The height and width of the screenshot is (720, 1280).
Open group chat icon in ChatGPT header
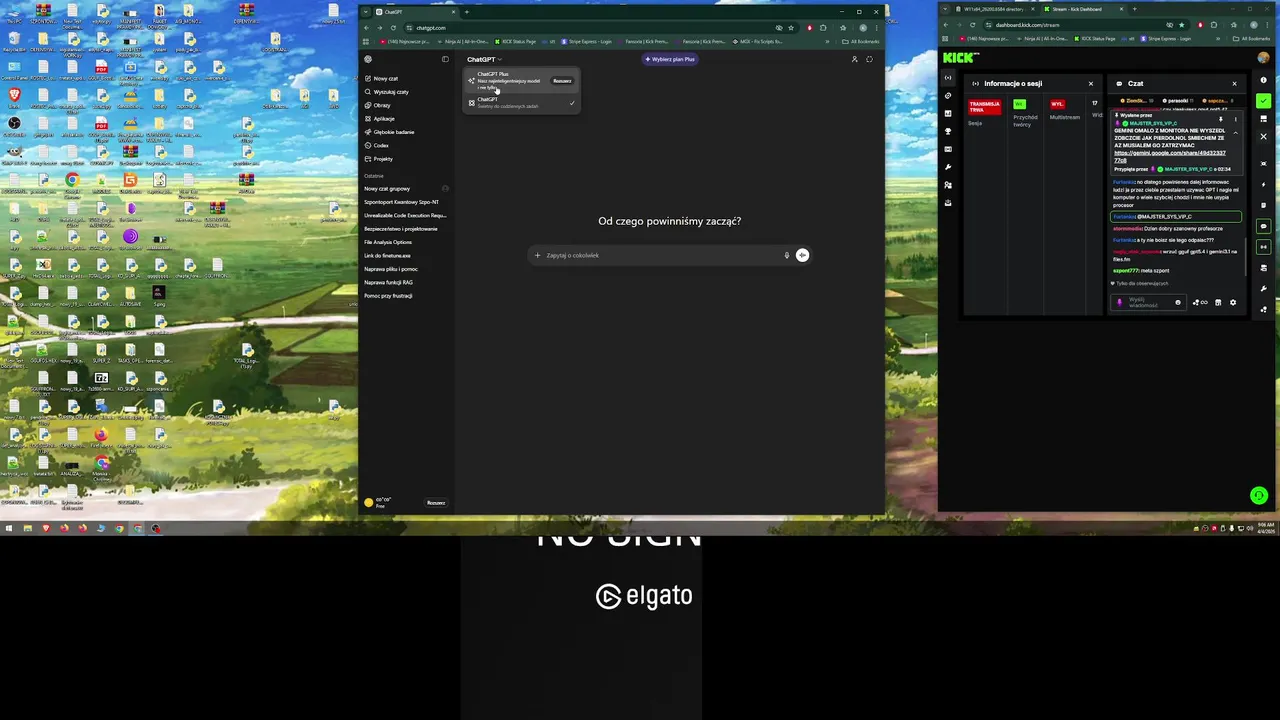click(x=854, y=59)
